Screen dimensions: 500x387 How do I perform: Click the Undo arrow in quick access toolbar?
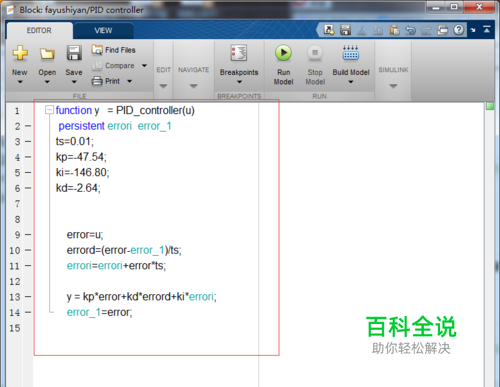point(410,30)
